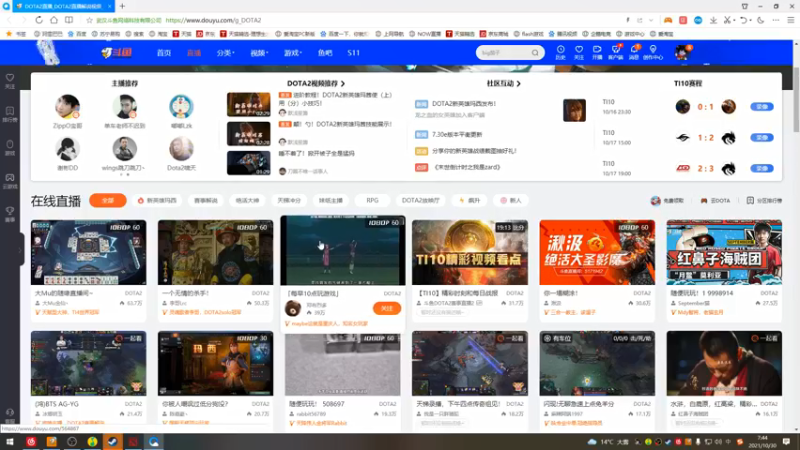Screen dimensions: 800x450
Task: Open the browser reading mode book icon
Action: [69, 20]
